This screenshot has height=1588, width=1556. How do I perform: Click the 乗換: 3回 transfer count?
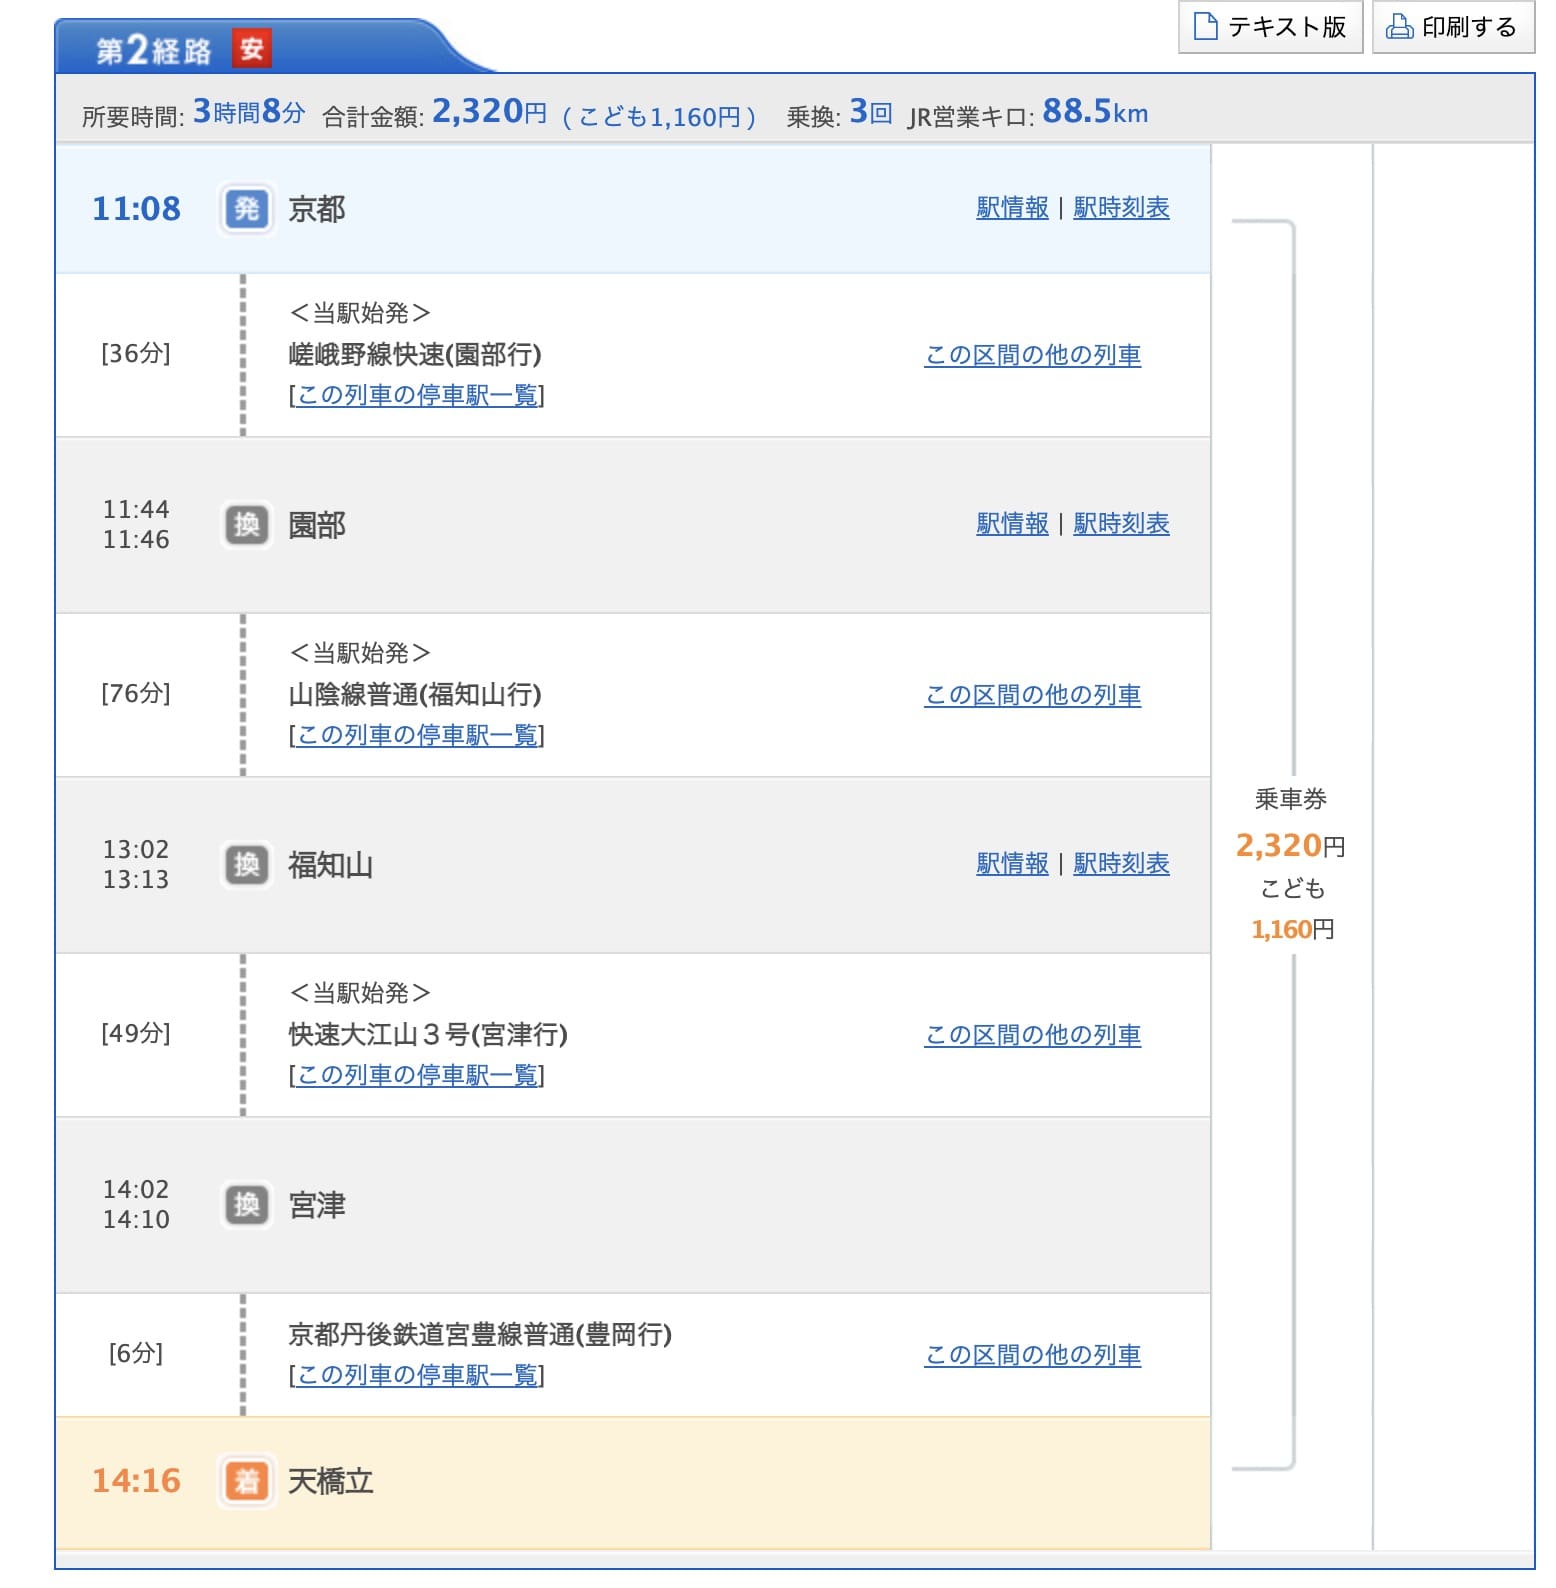coord(839,113)
